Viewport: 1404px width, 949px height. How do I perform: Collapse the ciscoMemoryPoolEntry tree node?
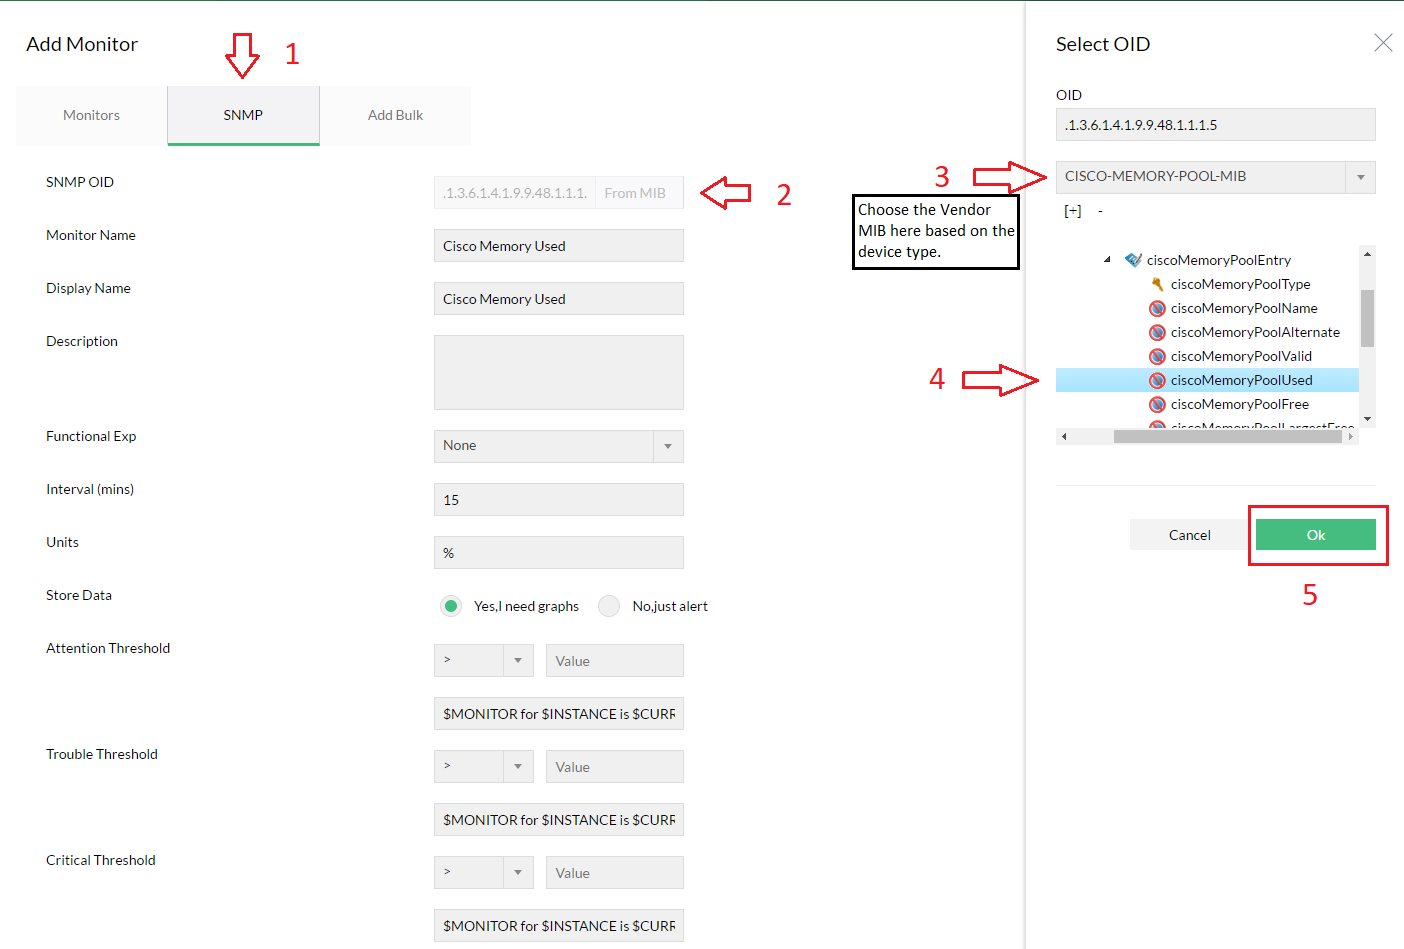1107,259
